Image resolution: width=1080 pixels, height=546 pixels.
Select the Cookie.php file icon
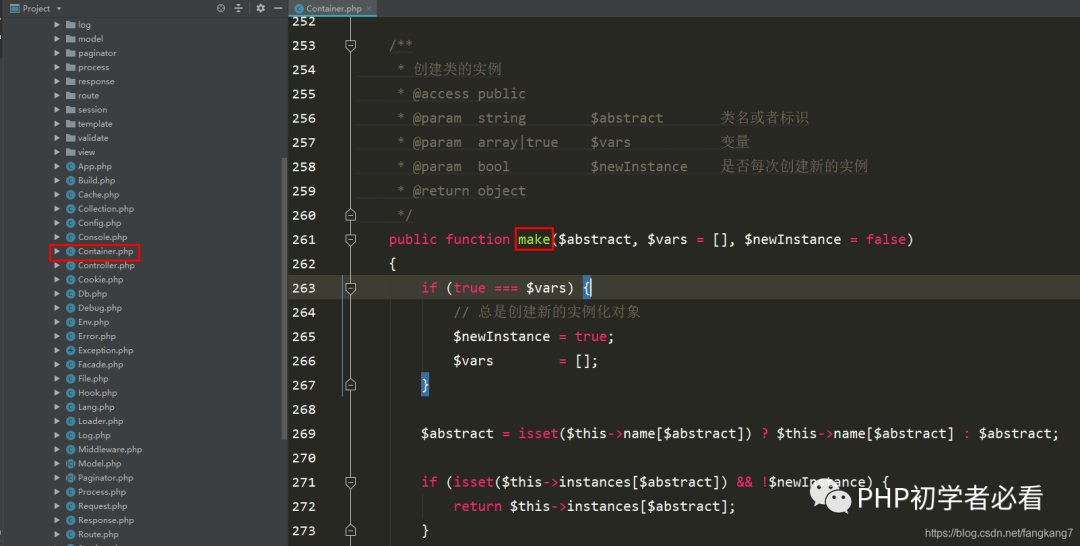(70, 280)
